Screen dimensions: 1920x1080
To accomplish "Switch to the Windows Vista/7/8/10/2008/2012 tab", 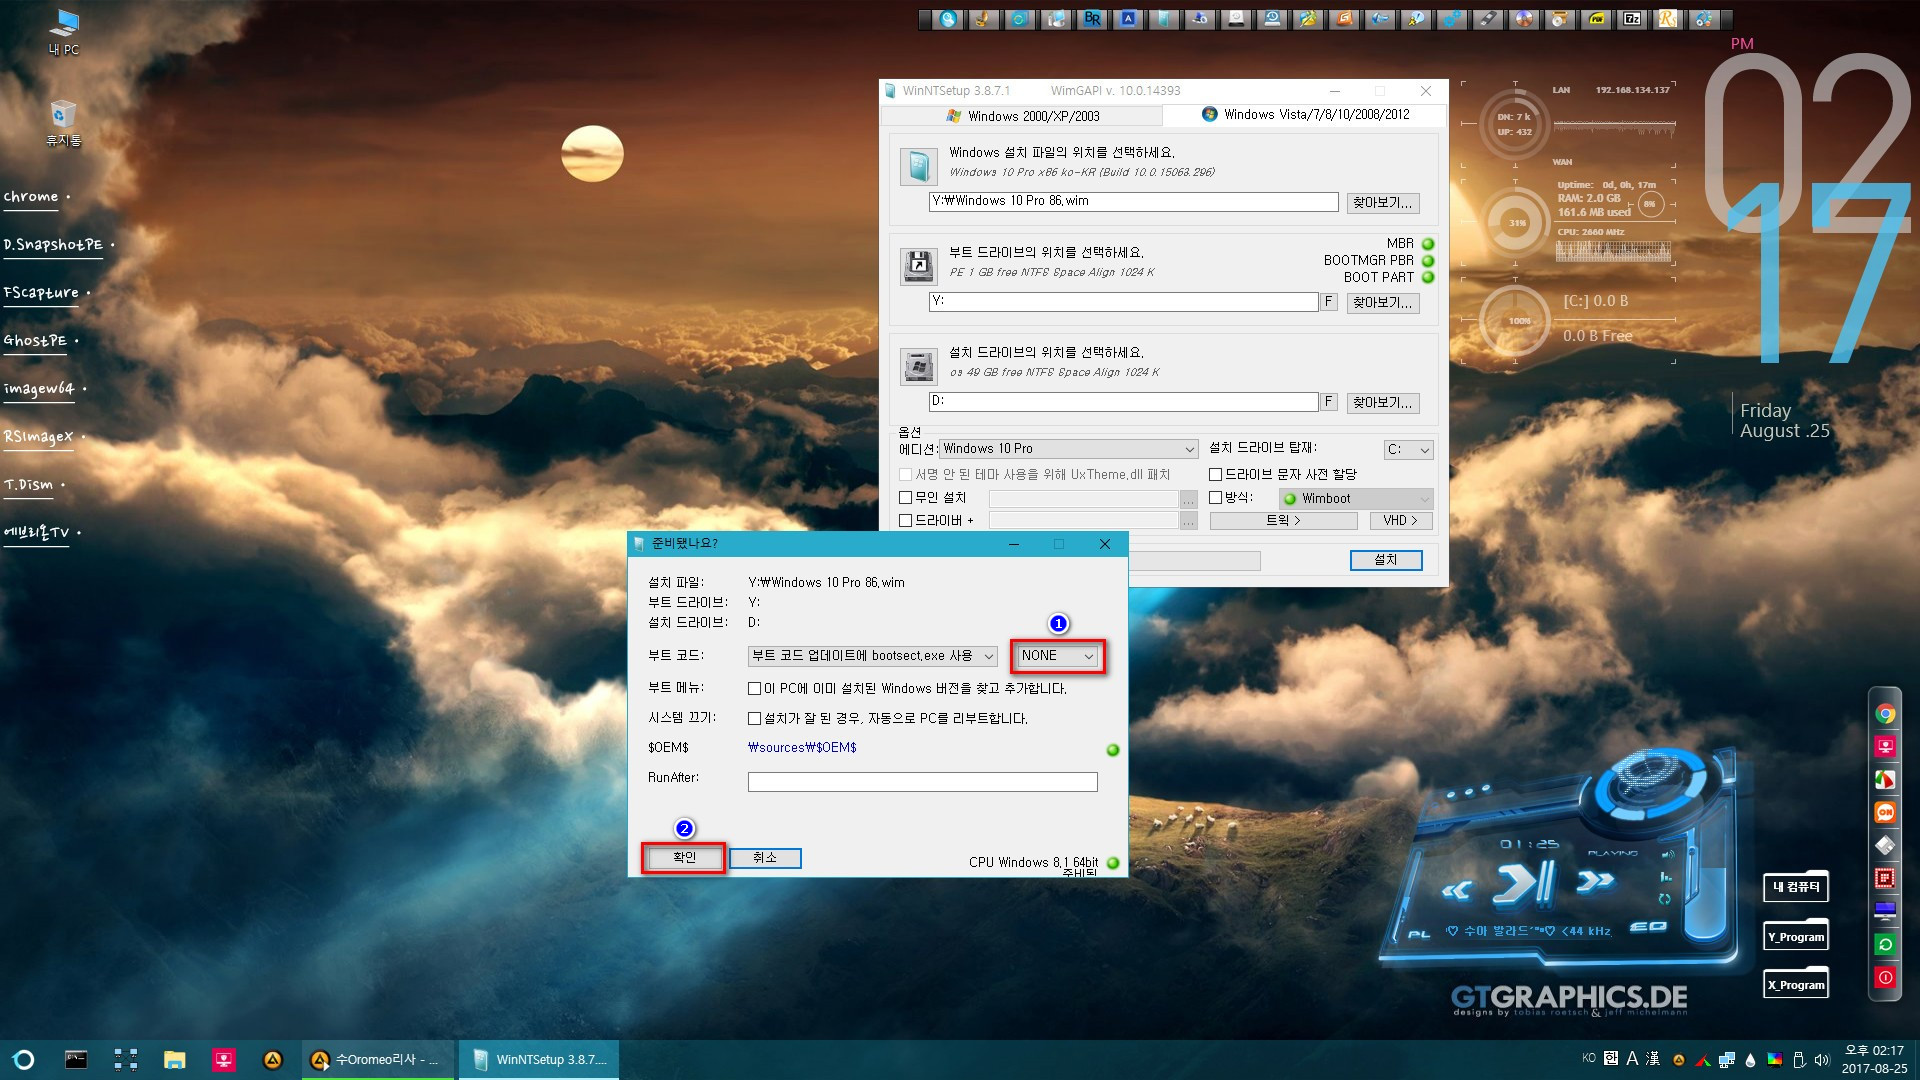I will click(x=1305, y=115).
